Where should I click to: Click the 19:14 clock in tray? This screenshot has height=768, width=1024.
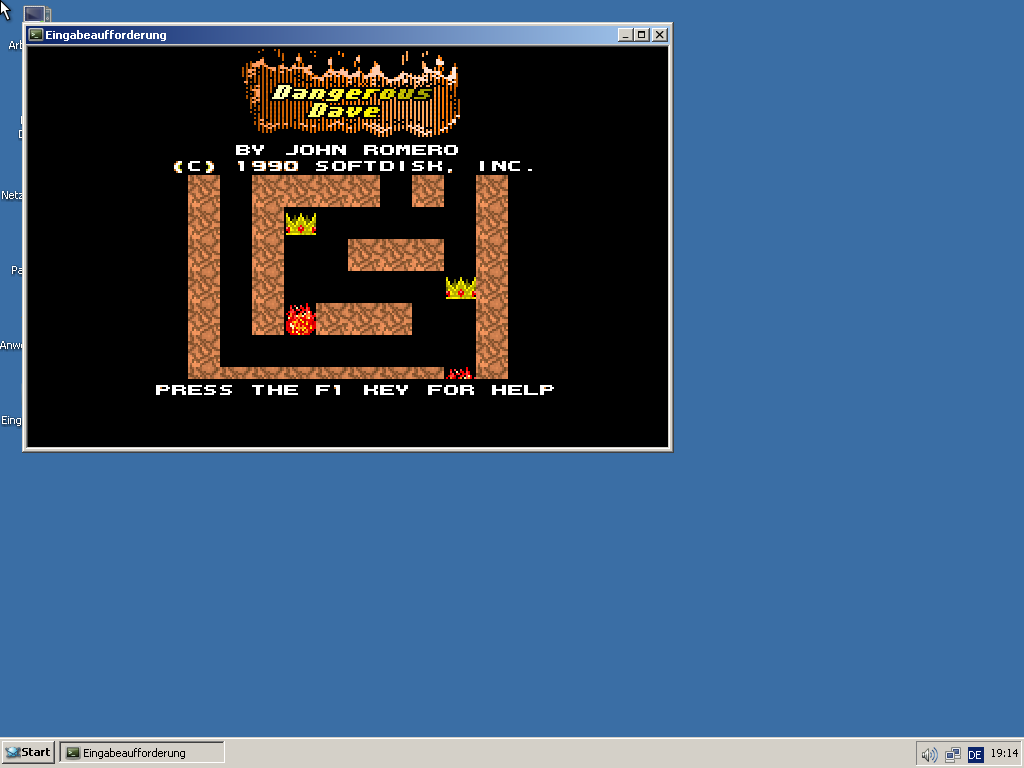click(1004, 753)
